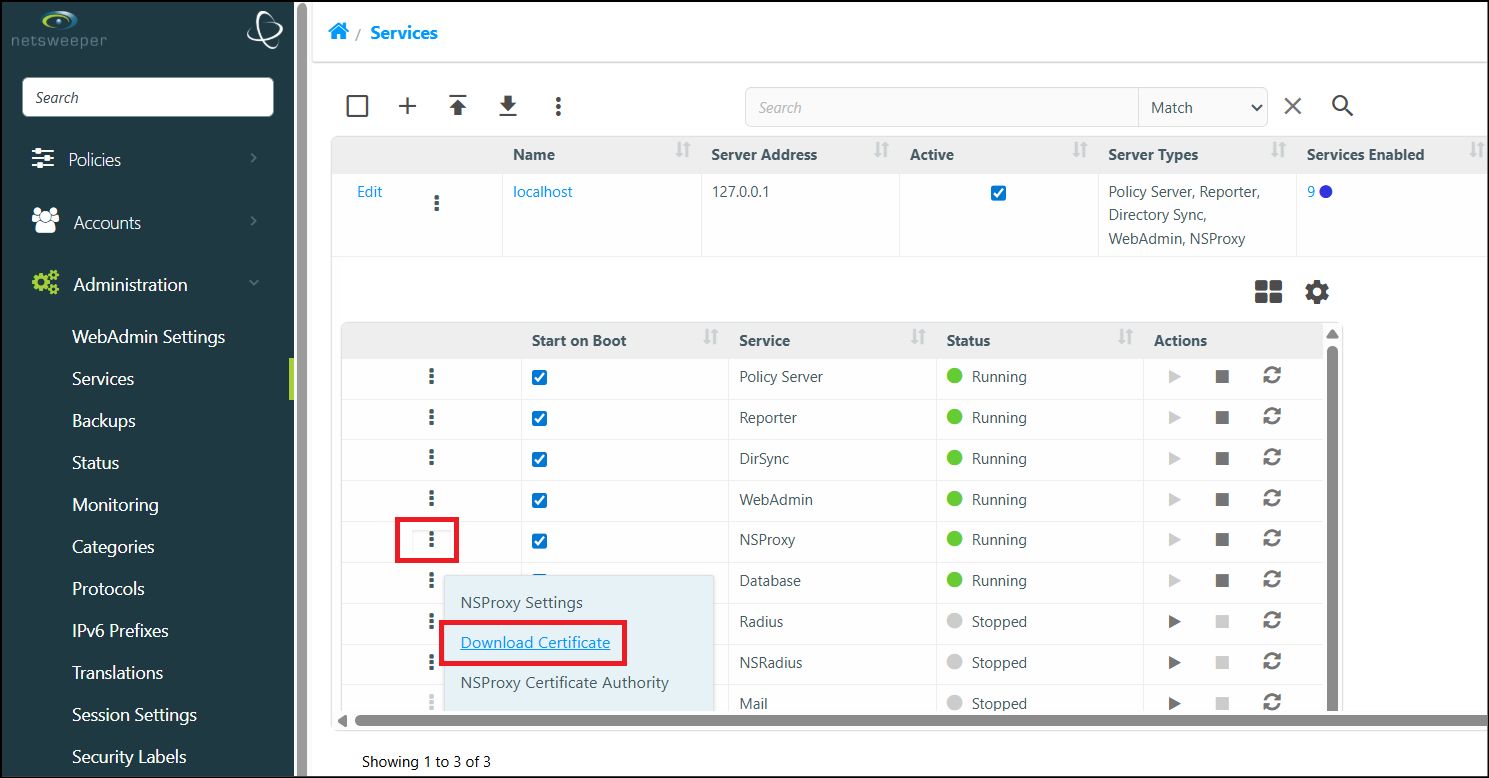Open NSProxy row three-dot menu

click(x=431, y=540)
